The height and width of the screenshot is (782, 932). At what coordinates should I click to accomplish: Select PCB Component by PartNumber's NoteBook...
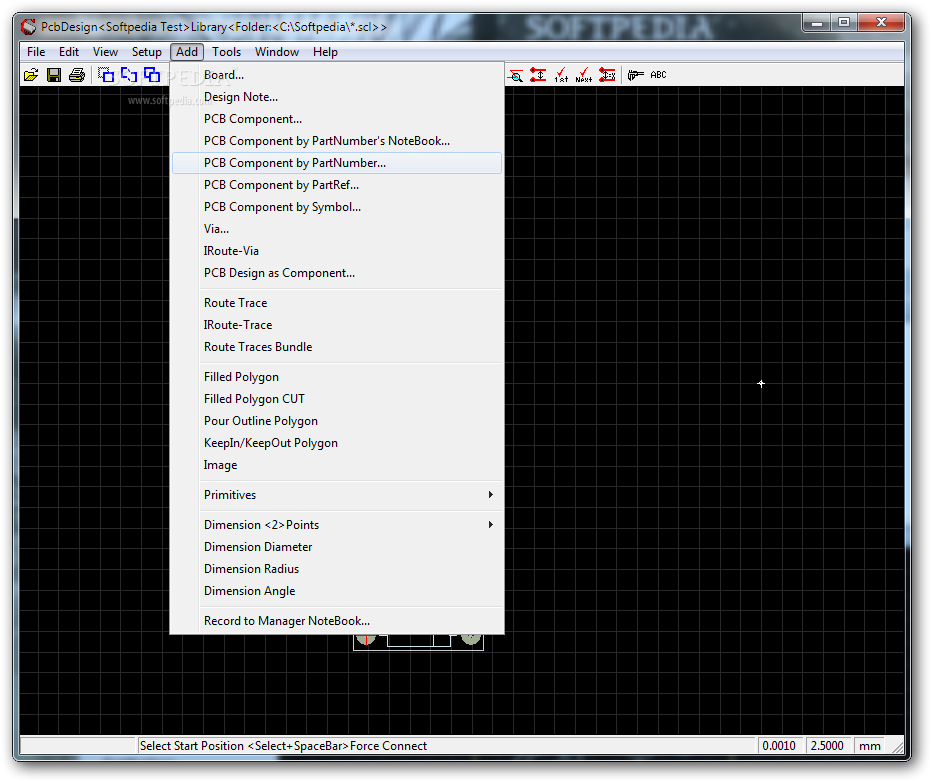point(337,141)
